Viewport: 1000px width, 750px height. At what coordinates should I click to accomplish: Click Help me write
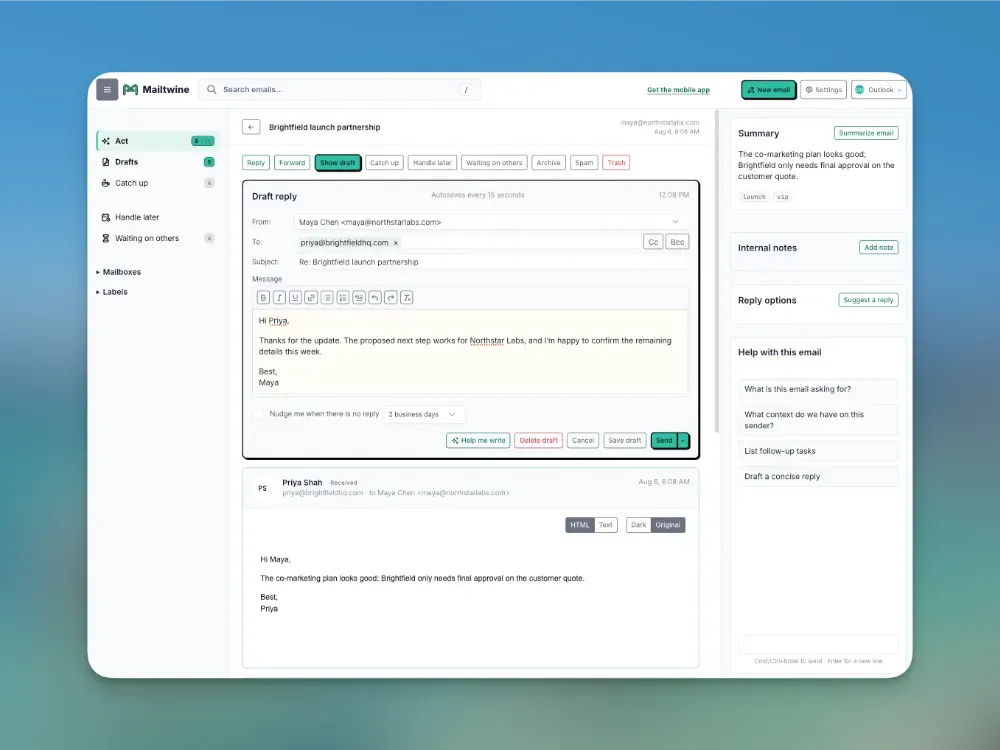[x=478, y=441]
